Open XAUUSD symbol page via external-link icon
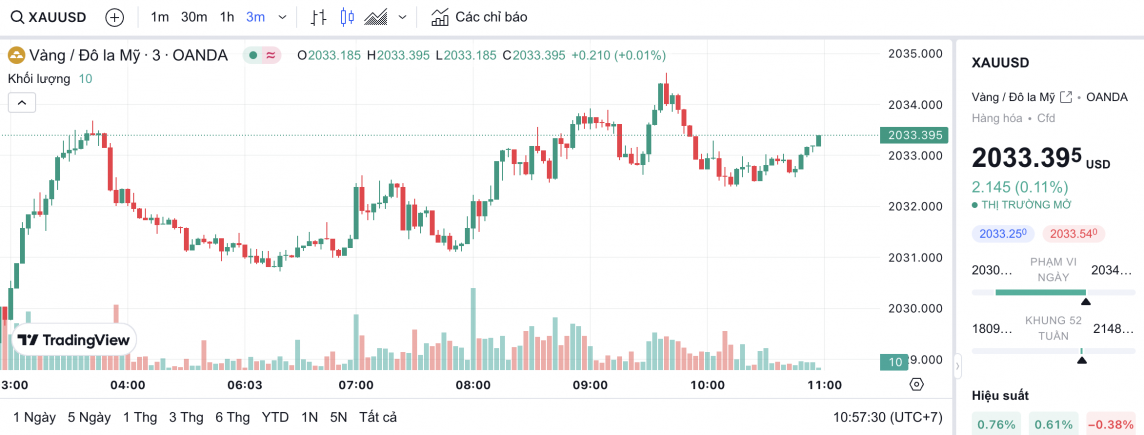Screen dimensions: 1144x435 point(1066,97)
